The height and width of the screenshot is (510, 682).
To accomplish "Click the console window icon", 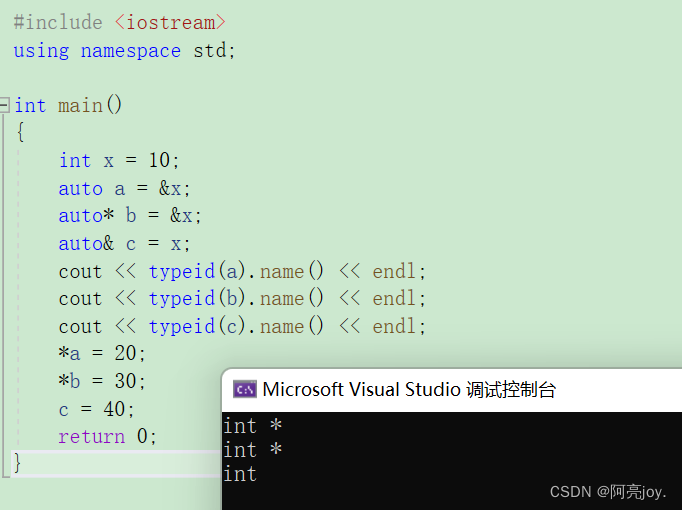I will [x=244, y=389].
